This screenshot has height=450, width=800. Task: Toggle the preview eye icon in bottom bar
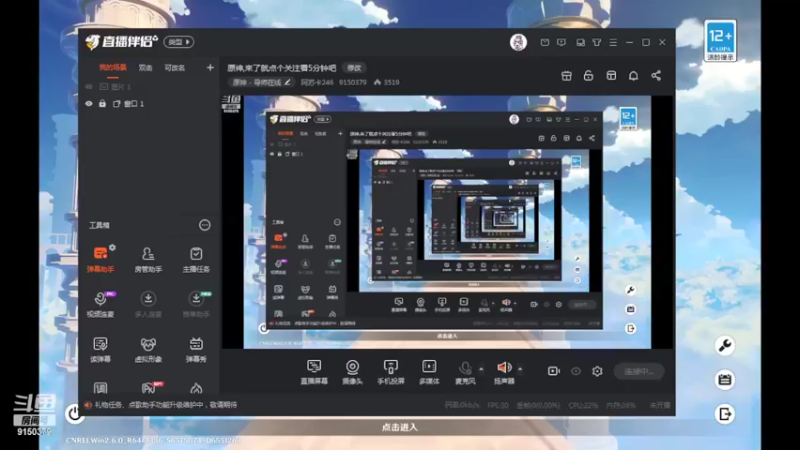pyautogui.click(x=576, y=371)
